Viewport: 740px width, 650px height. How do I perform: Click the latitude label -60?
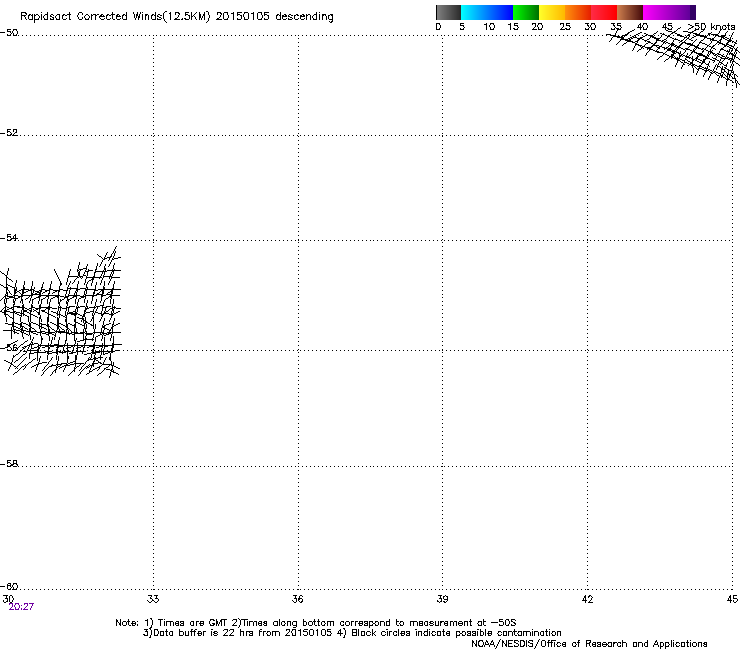point(9,586)
